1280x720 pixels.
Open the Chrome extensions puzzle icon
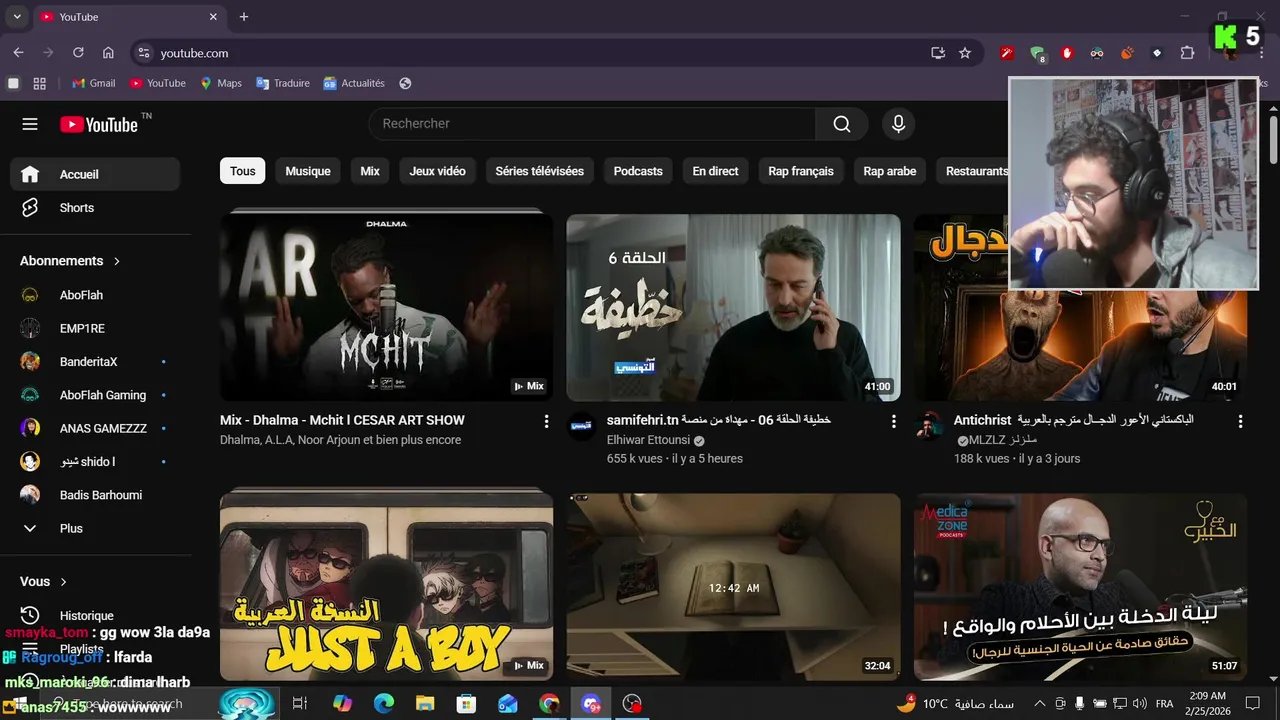1187,53
